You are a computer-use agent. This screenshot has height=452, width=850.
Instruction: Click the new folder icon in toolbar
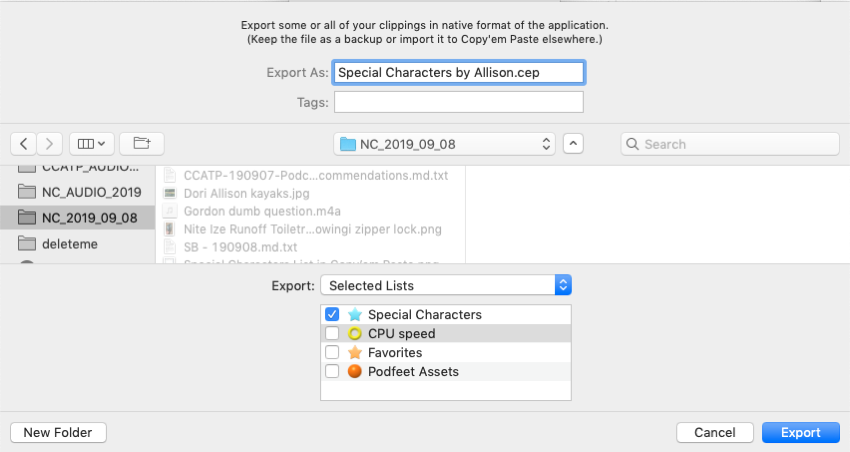click(141, 144)
